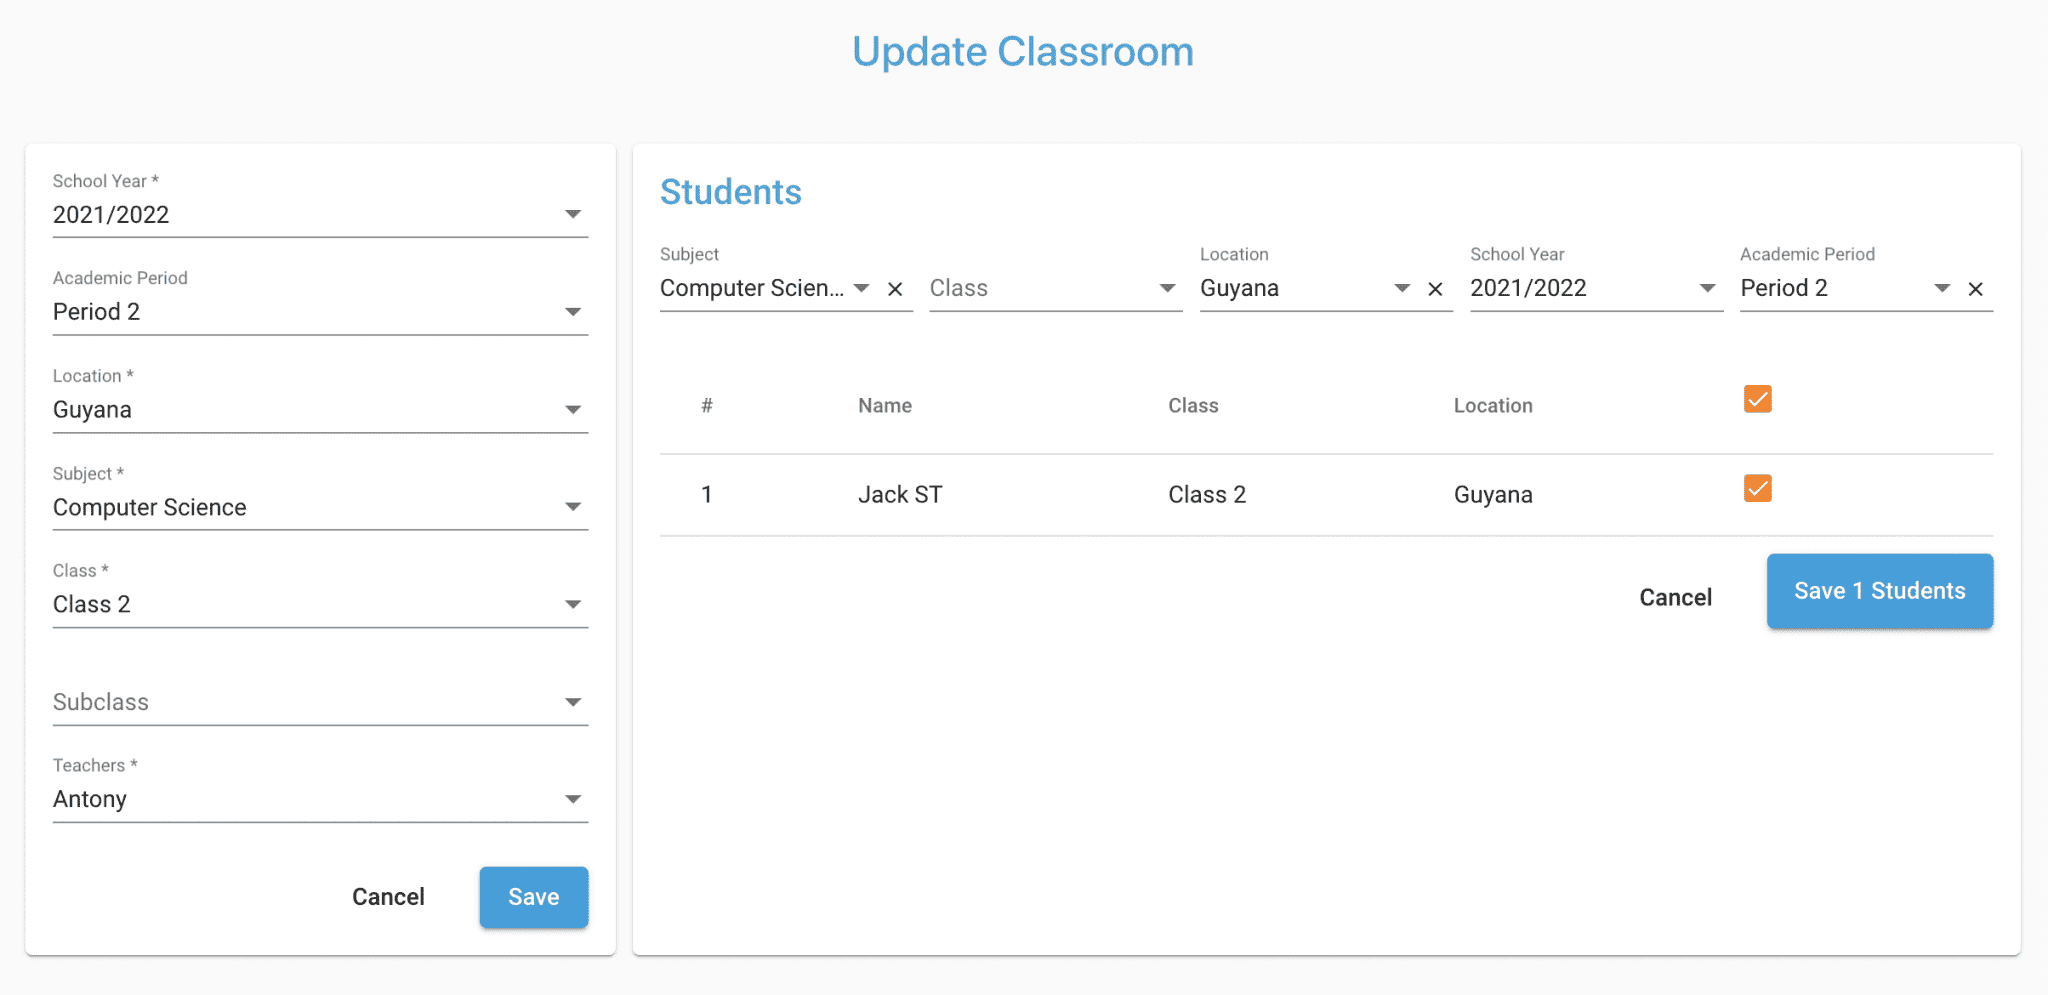Clear the Location filter Guyana
2048x995 pixels.
pyautogui.click(x=1435, y=289)
